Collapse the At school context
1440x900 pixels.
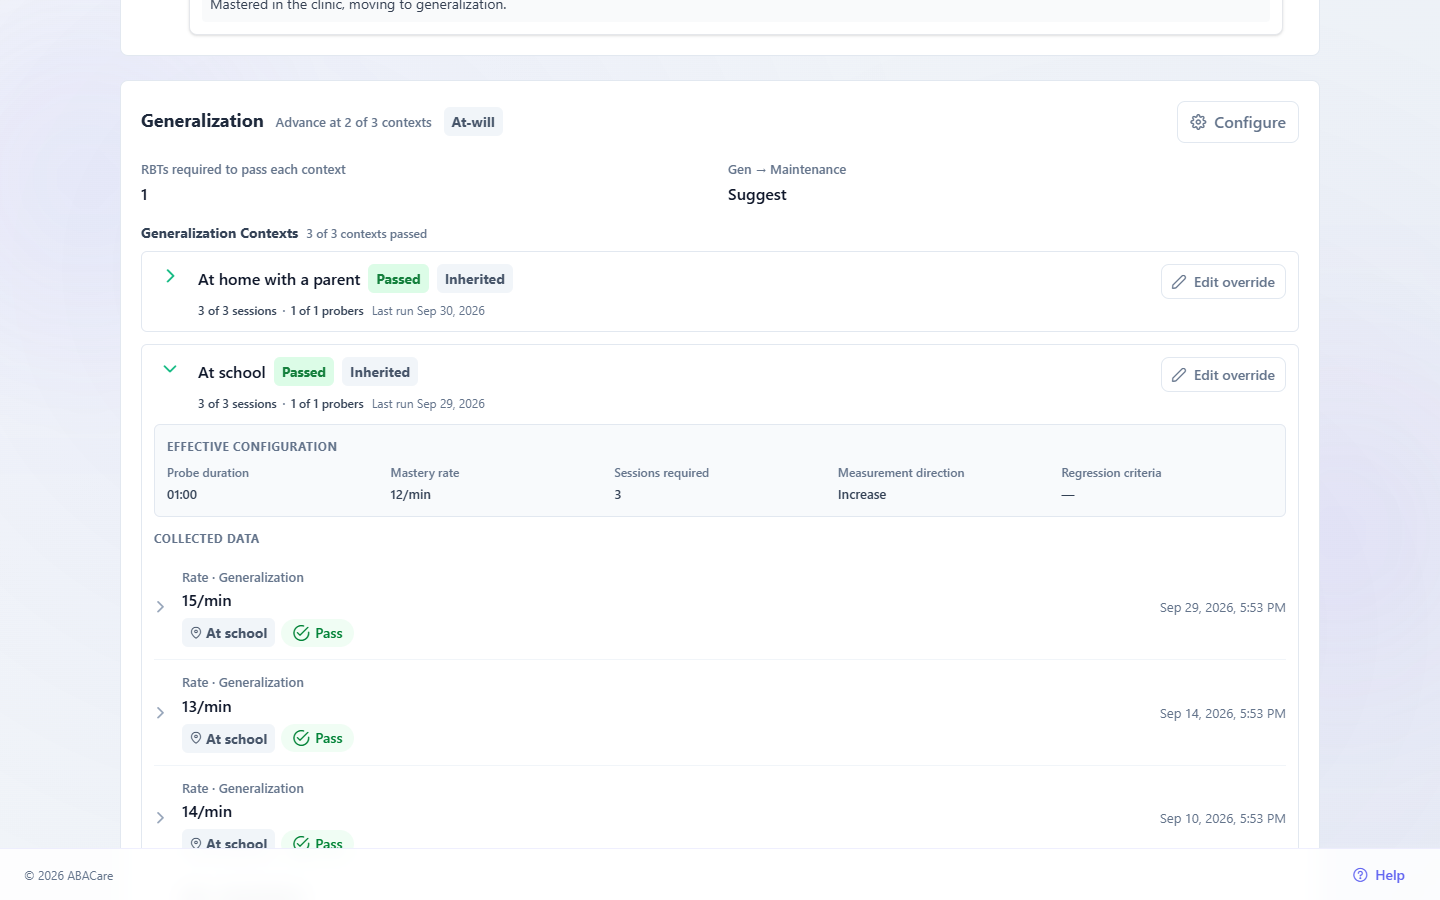click(x=170, y=369)
